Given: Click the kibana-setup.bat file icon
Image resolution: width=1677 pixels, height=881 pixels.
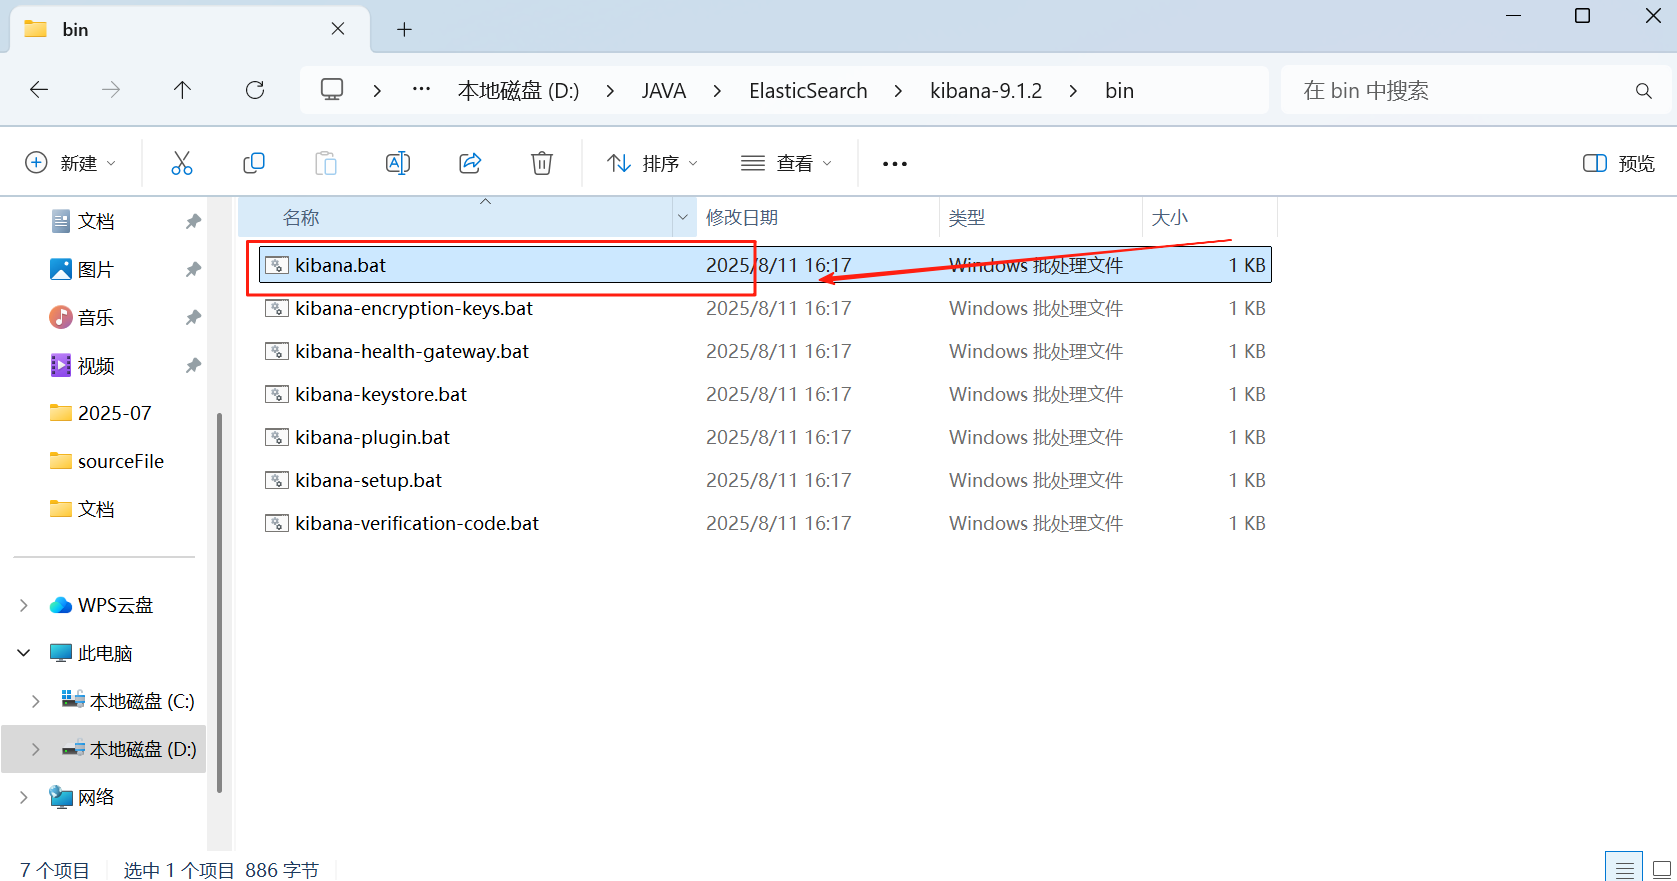Looking at the screenshot, I should click(277, 480).
